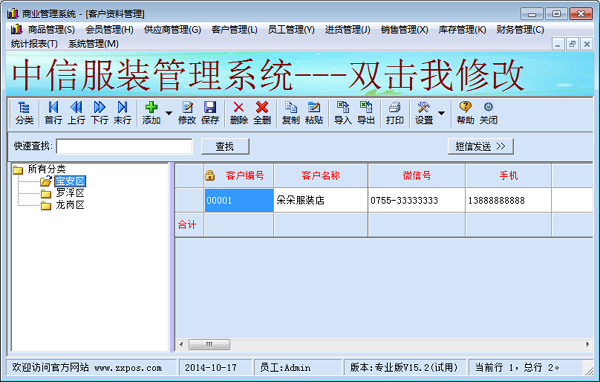Screen dimensions: 600x382
Task: Click the 短信发送 >> button
Action: tap(480, 146)
